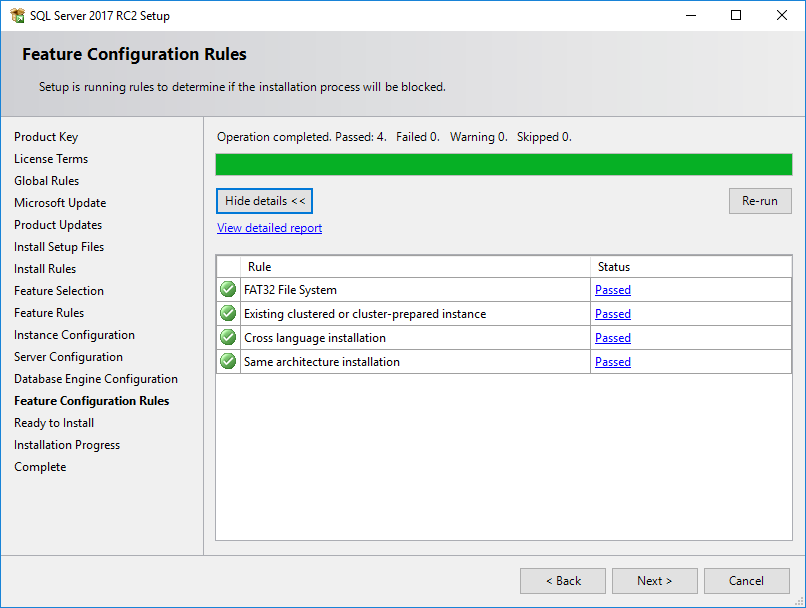Click the Status column header
The width and height of the screenshot is (806, 608).
click(691, 267)
